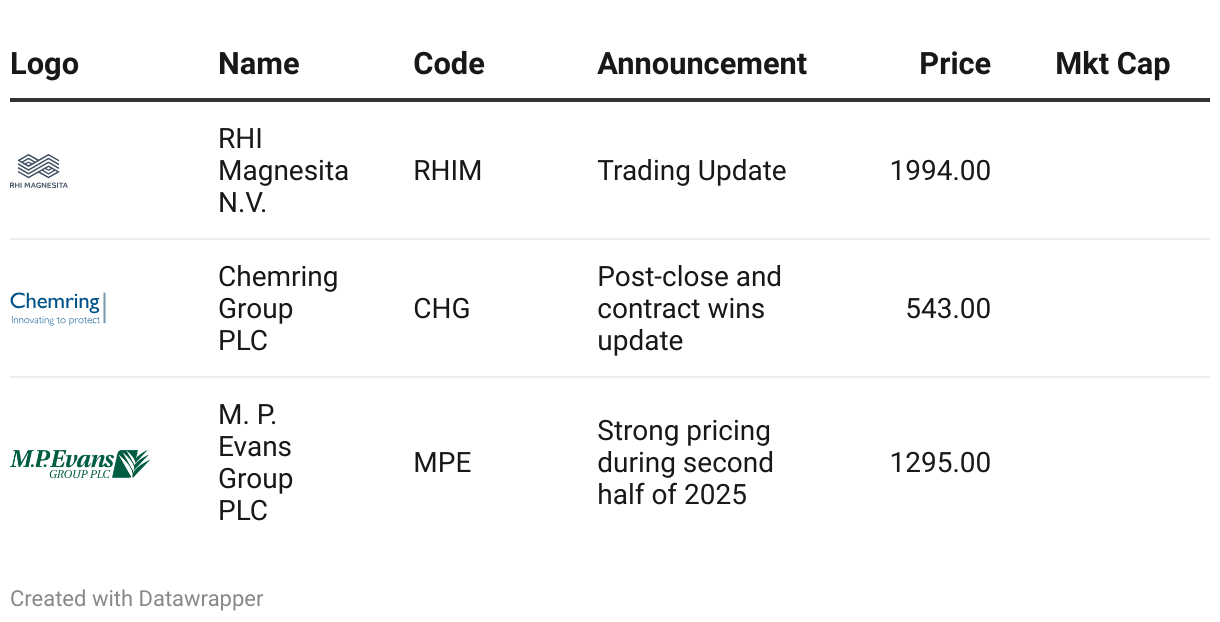Click the Chemring logo
Viewport: 1220px width, 622px height.
click(x=57, y=308)
